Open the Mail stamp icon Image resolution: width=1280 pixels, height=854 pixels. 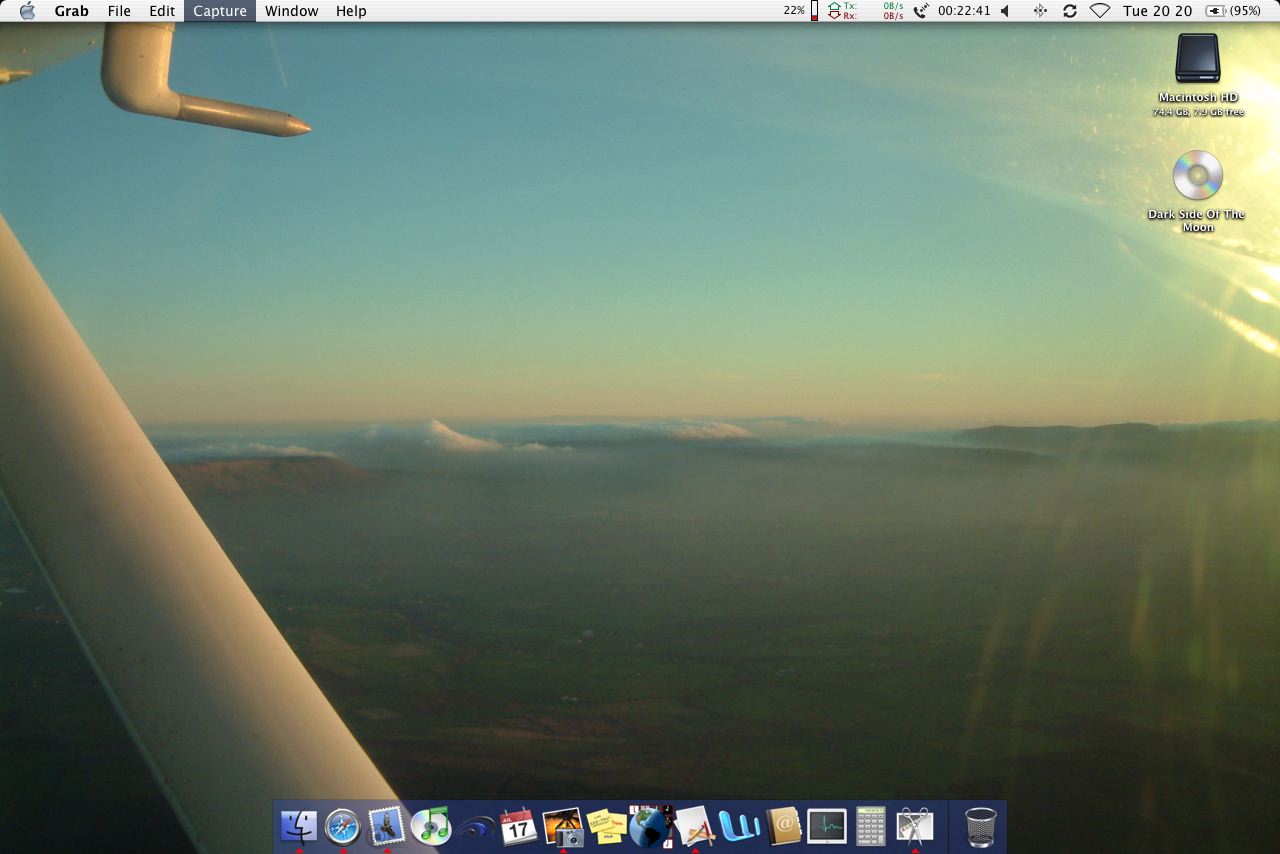387,826
